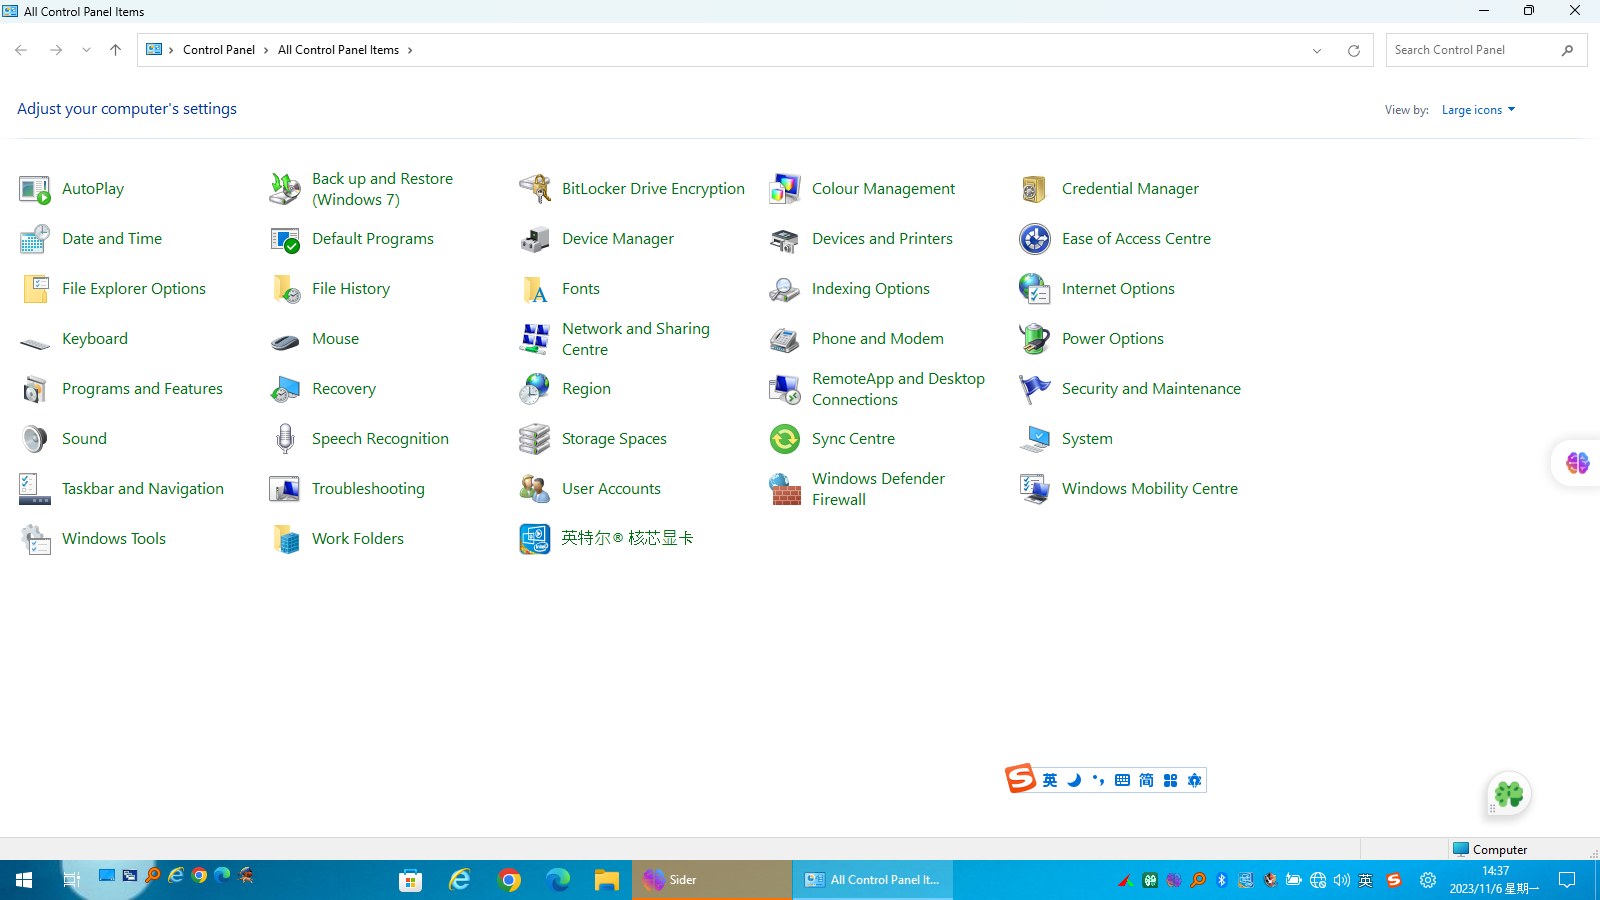Open File Explorer from the taskbar

tap(607, 880)
